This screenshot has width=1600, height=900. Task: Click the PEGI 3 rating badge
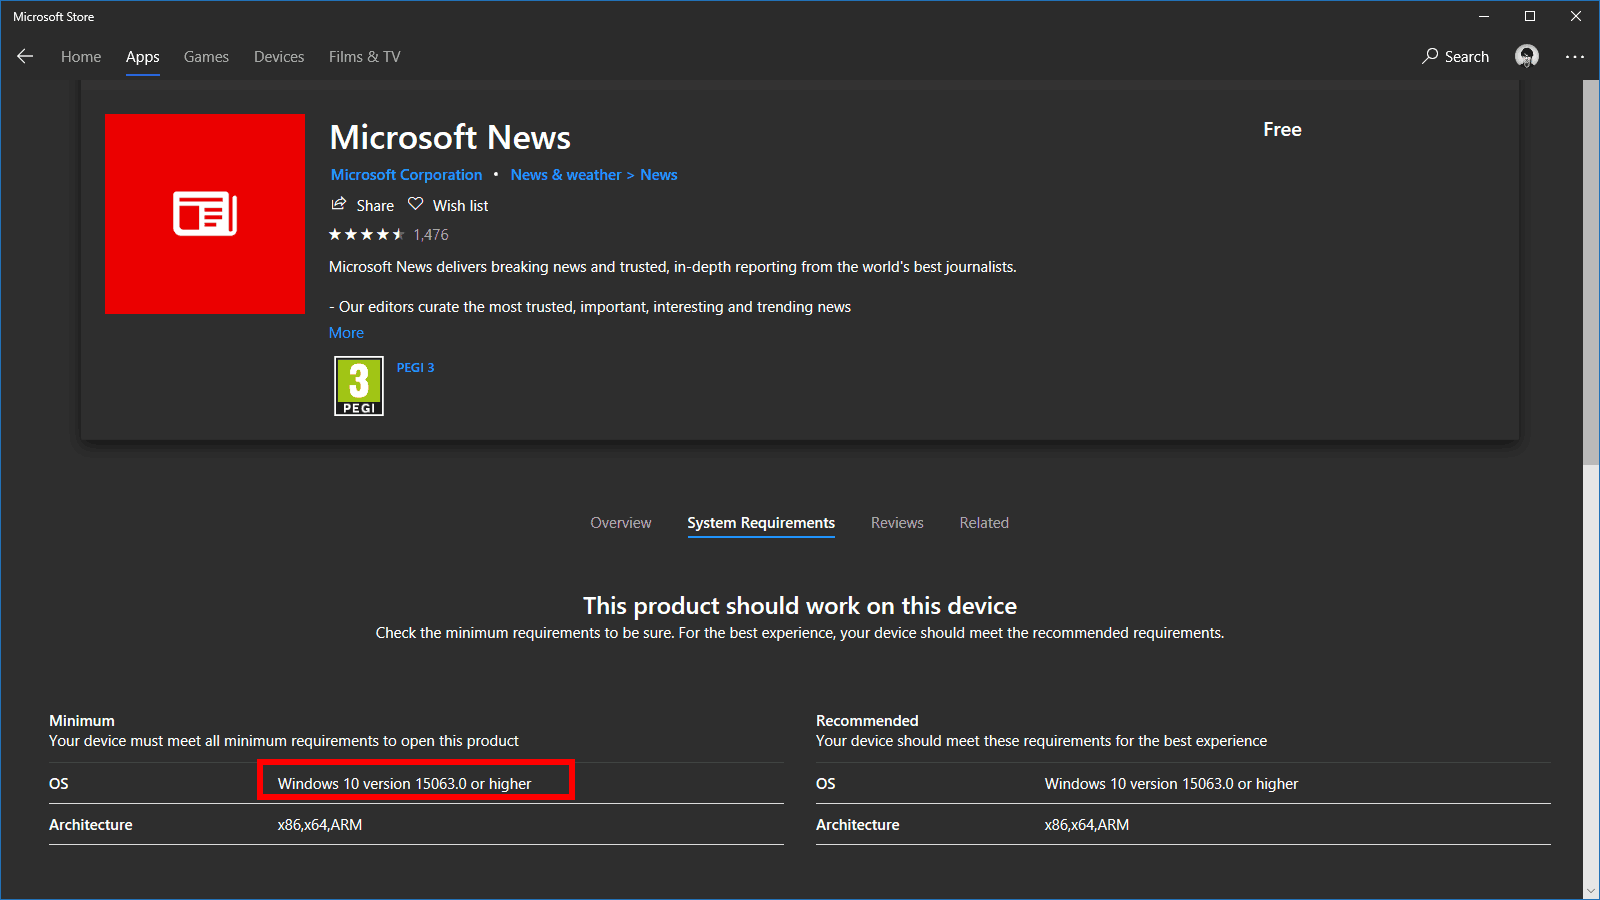[x=359, y=386]
